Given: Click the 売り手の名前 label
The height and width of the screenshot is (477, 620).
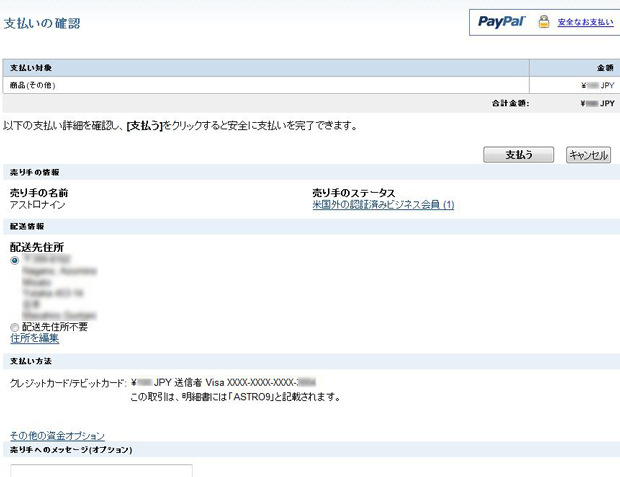Looking at the screenshot, I should [39, 193].
